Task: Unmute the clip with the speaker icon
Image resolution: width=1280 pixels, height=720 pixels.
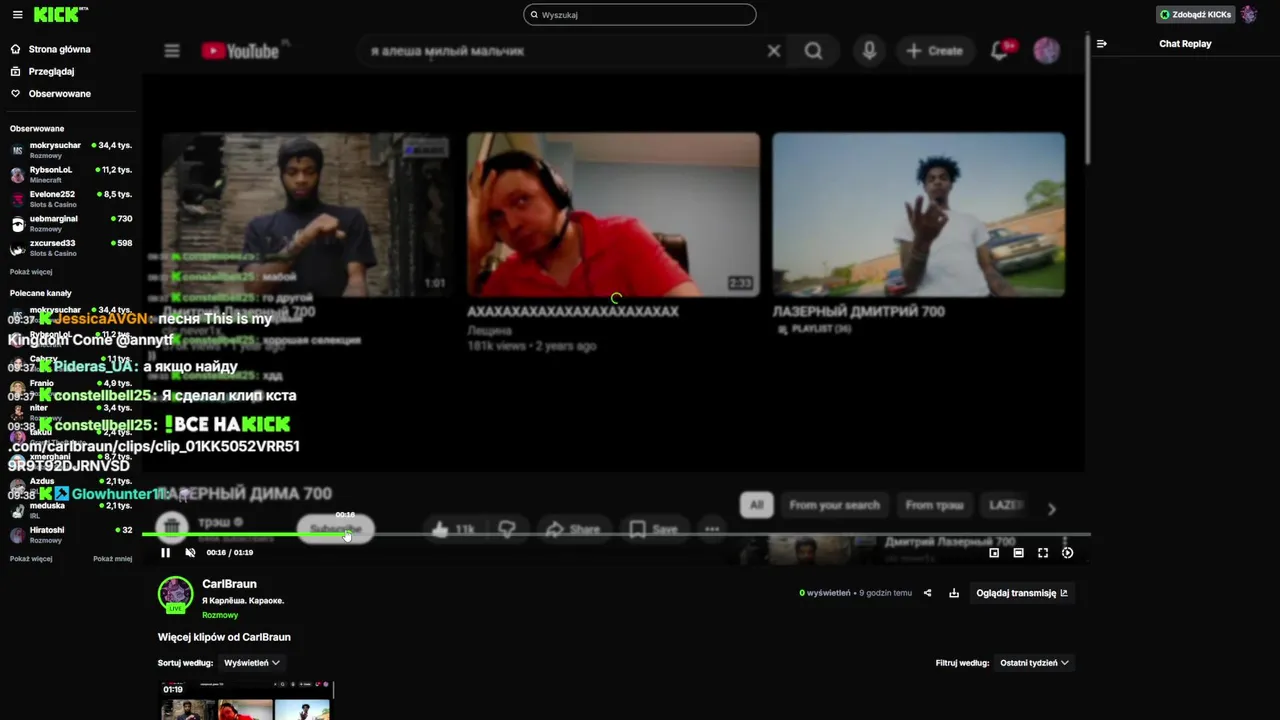Action: click(x=190, y=553)
